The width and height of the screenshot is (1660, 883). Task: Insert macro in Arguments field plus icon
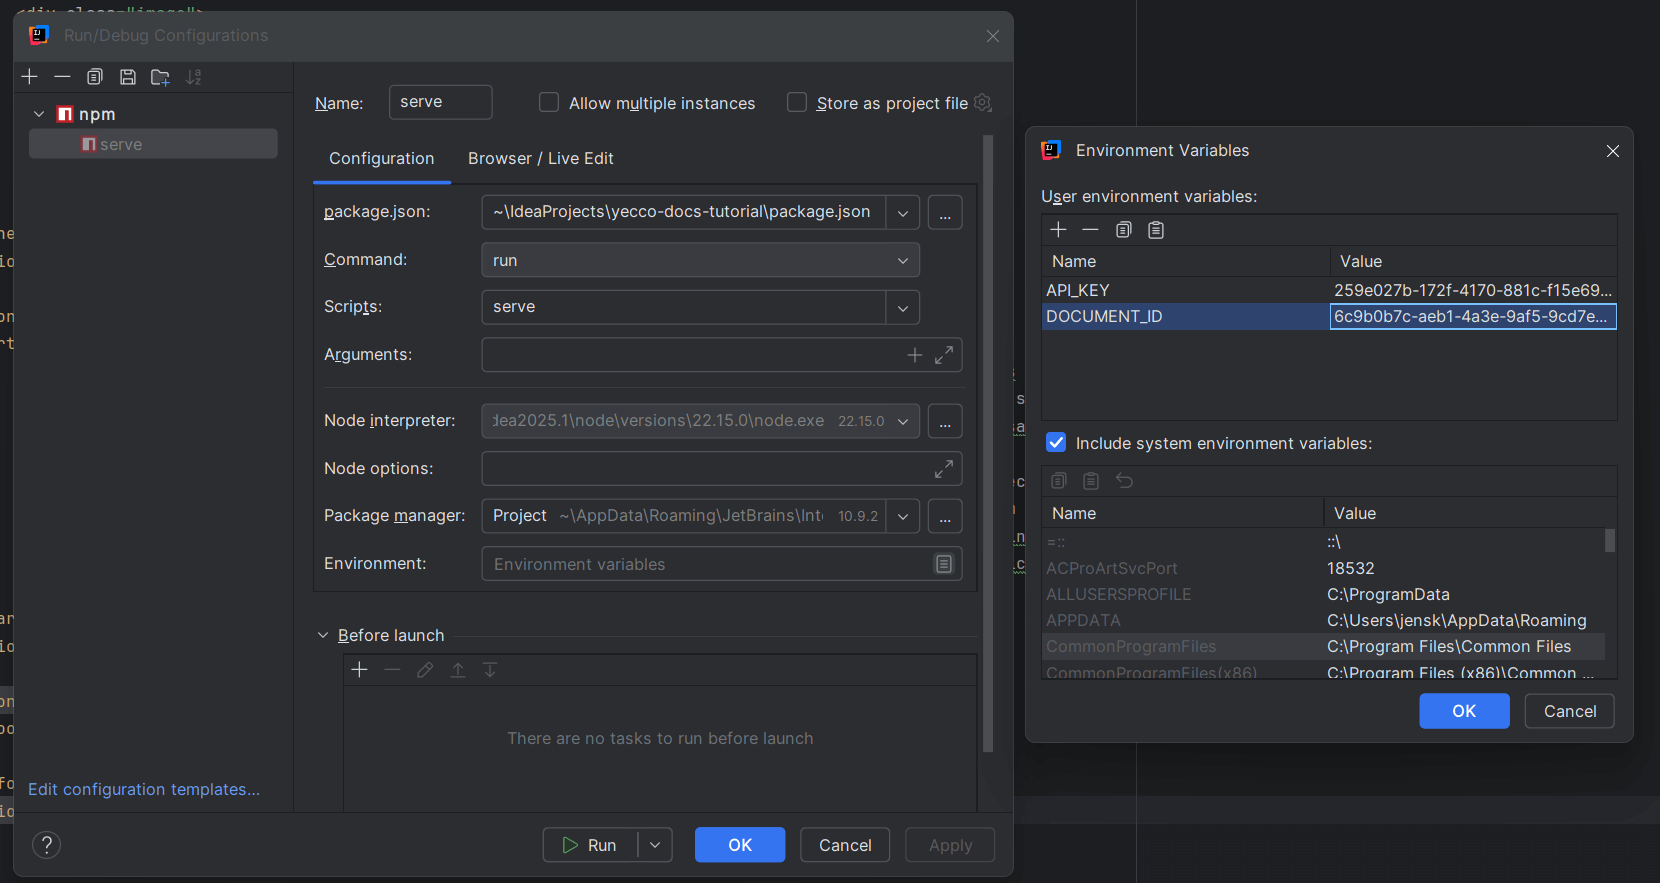tap(915, 355)
